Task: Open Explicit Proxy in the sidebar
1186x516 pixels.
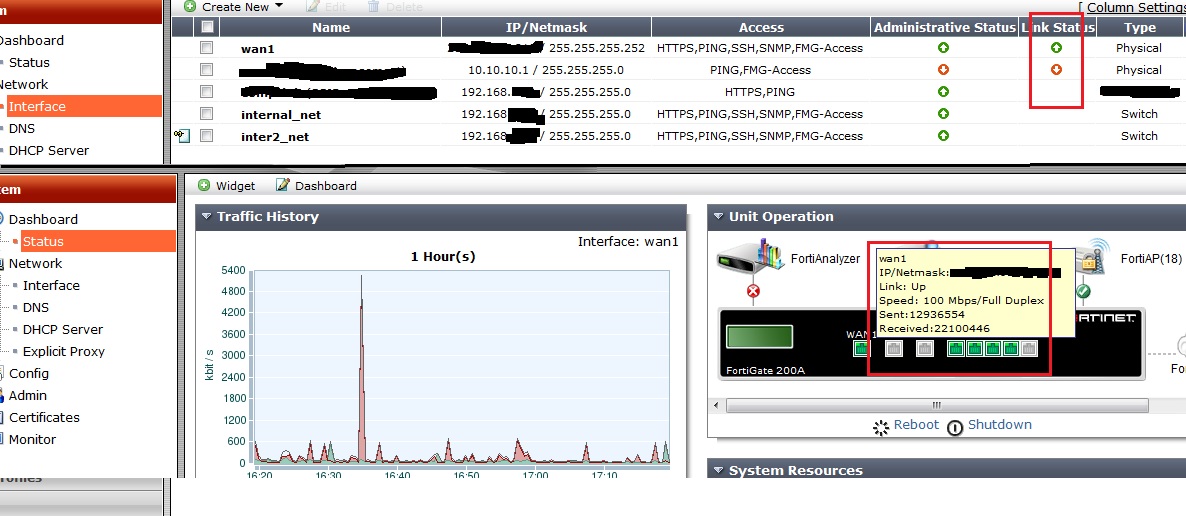Action: (64, 351)
